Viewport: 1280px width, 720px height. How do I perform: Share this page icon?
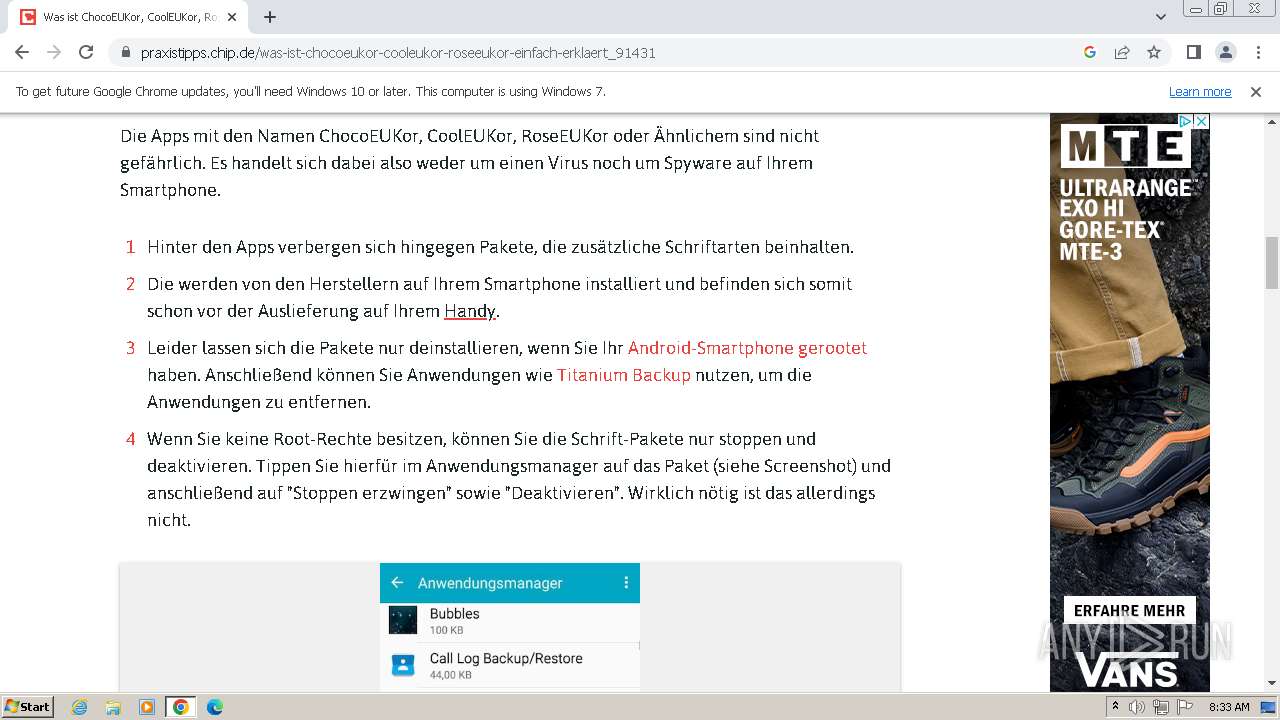coord(1122,52)
